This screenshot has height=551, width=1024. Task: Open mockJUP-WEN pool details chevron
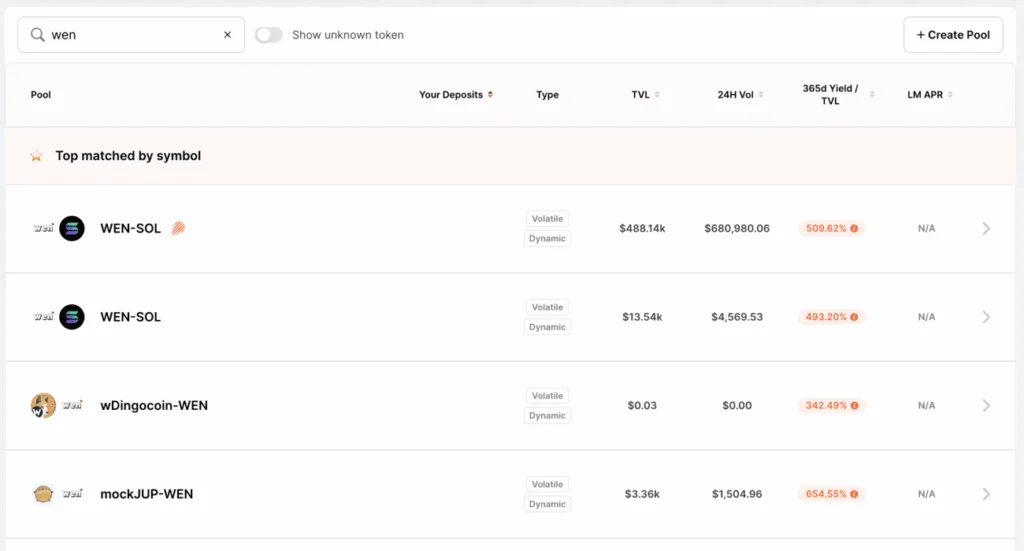click(986, 494)
